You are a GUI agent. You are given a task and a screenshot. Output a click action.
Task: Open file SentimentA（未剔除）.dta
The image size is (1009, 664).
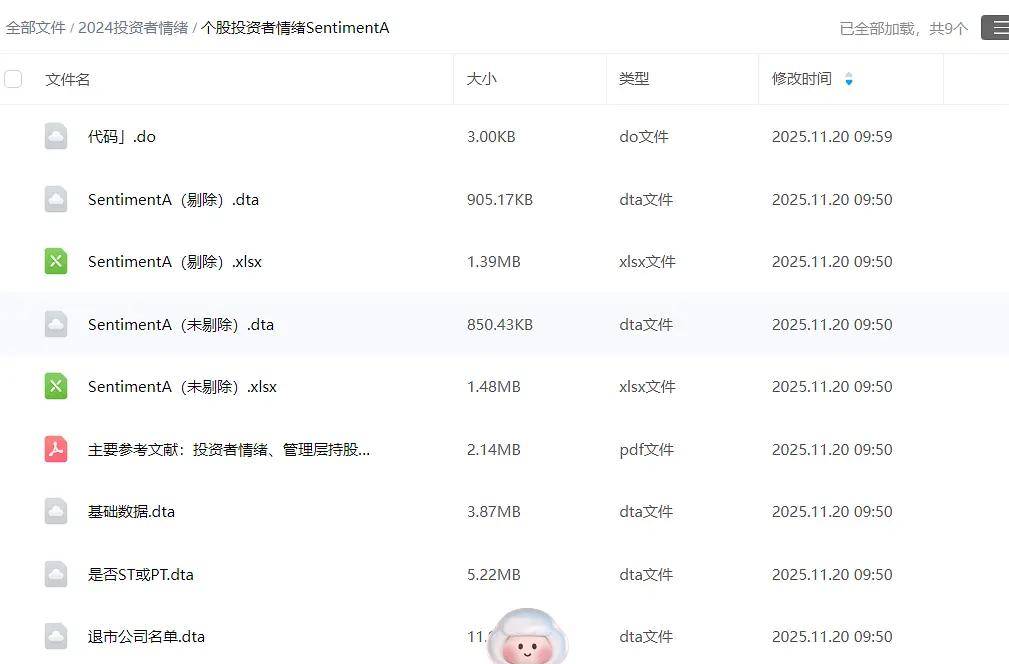(181, 324)
